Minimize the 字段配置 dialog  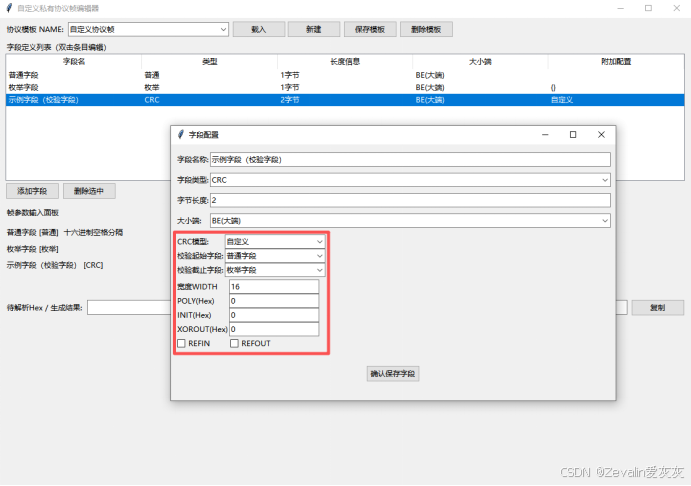[x=545, y=134]
